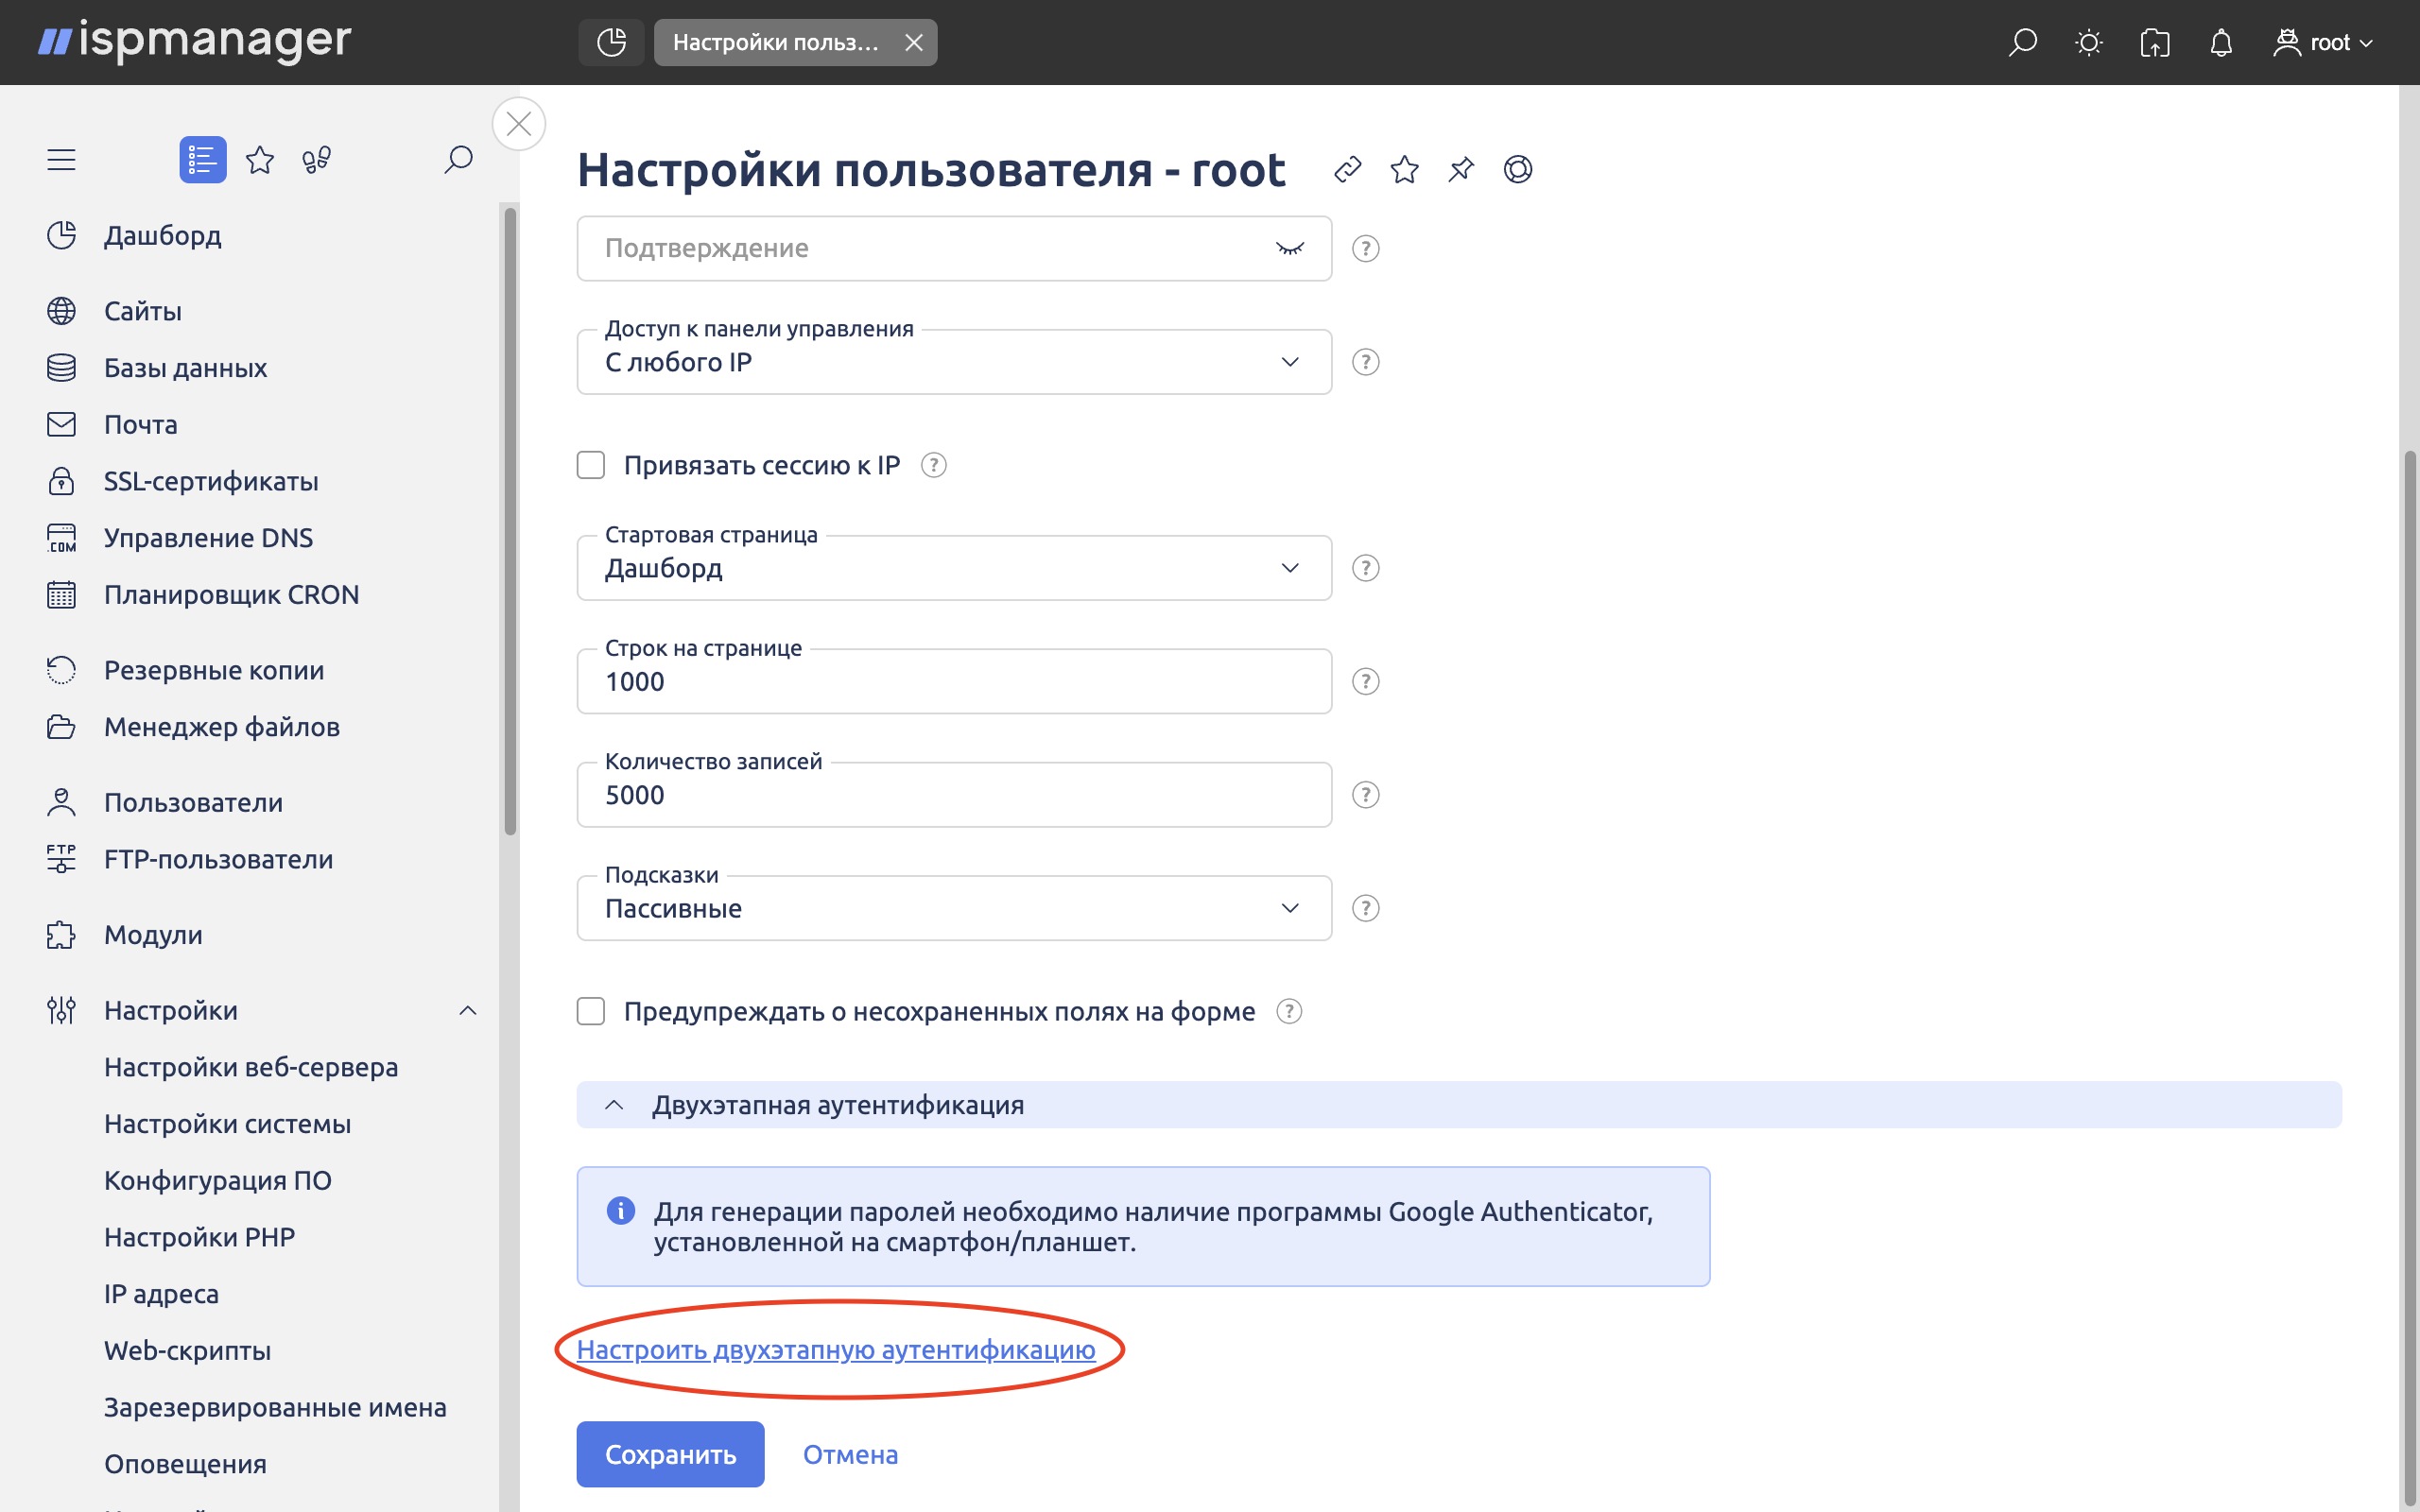
Task: Show help for Стартовая страница
Action: tap(1365, 568)
